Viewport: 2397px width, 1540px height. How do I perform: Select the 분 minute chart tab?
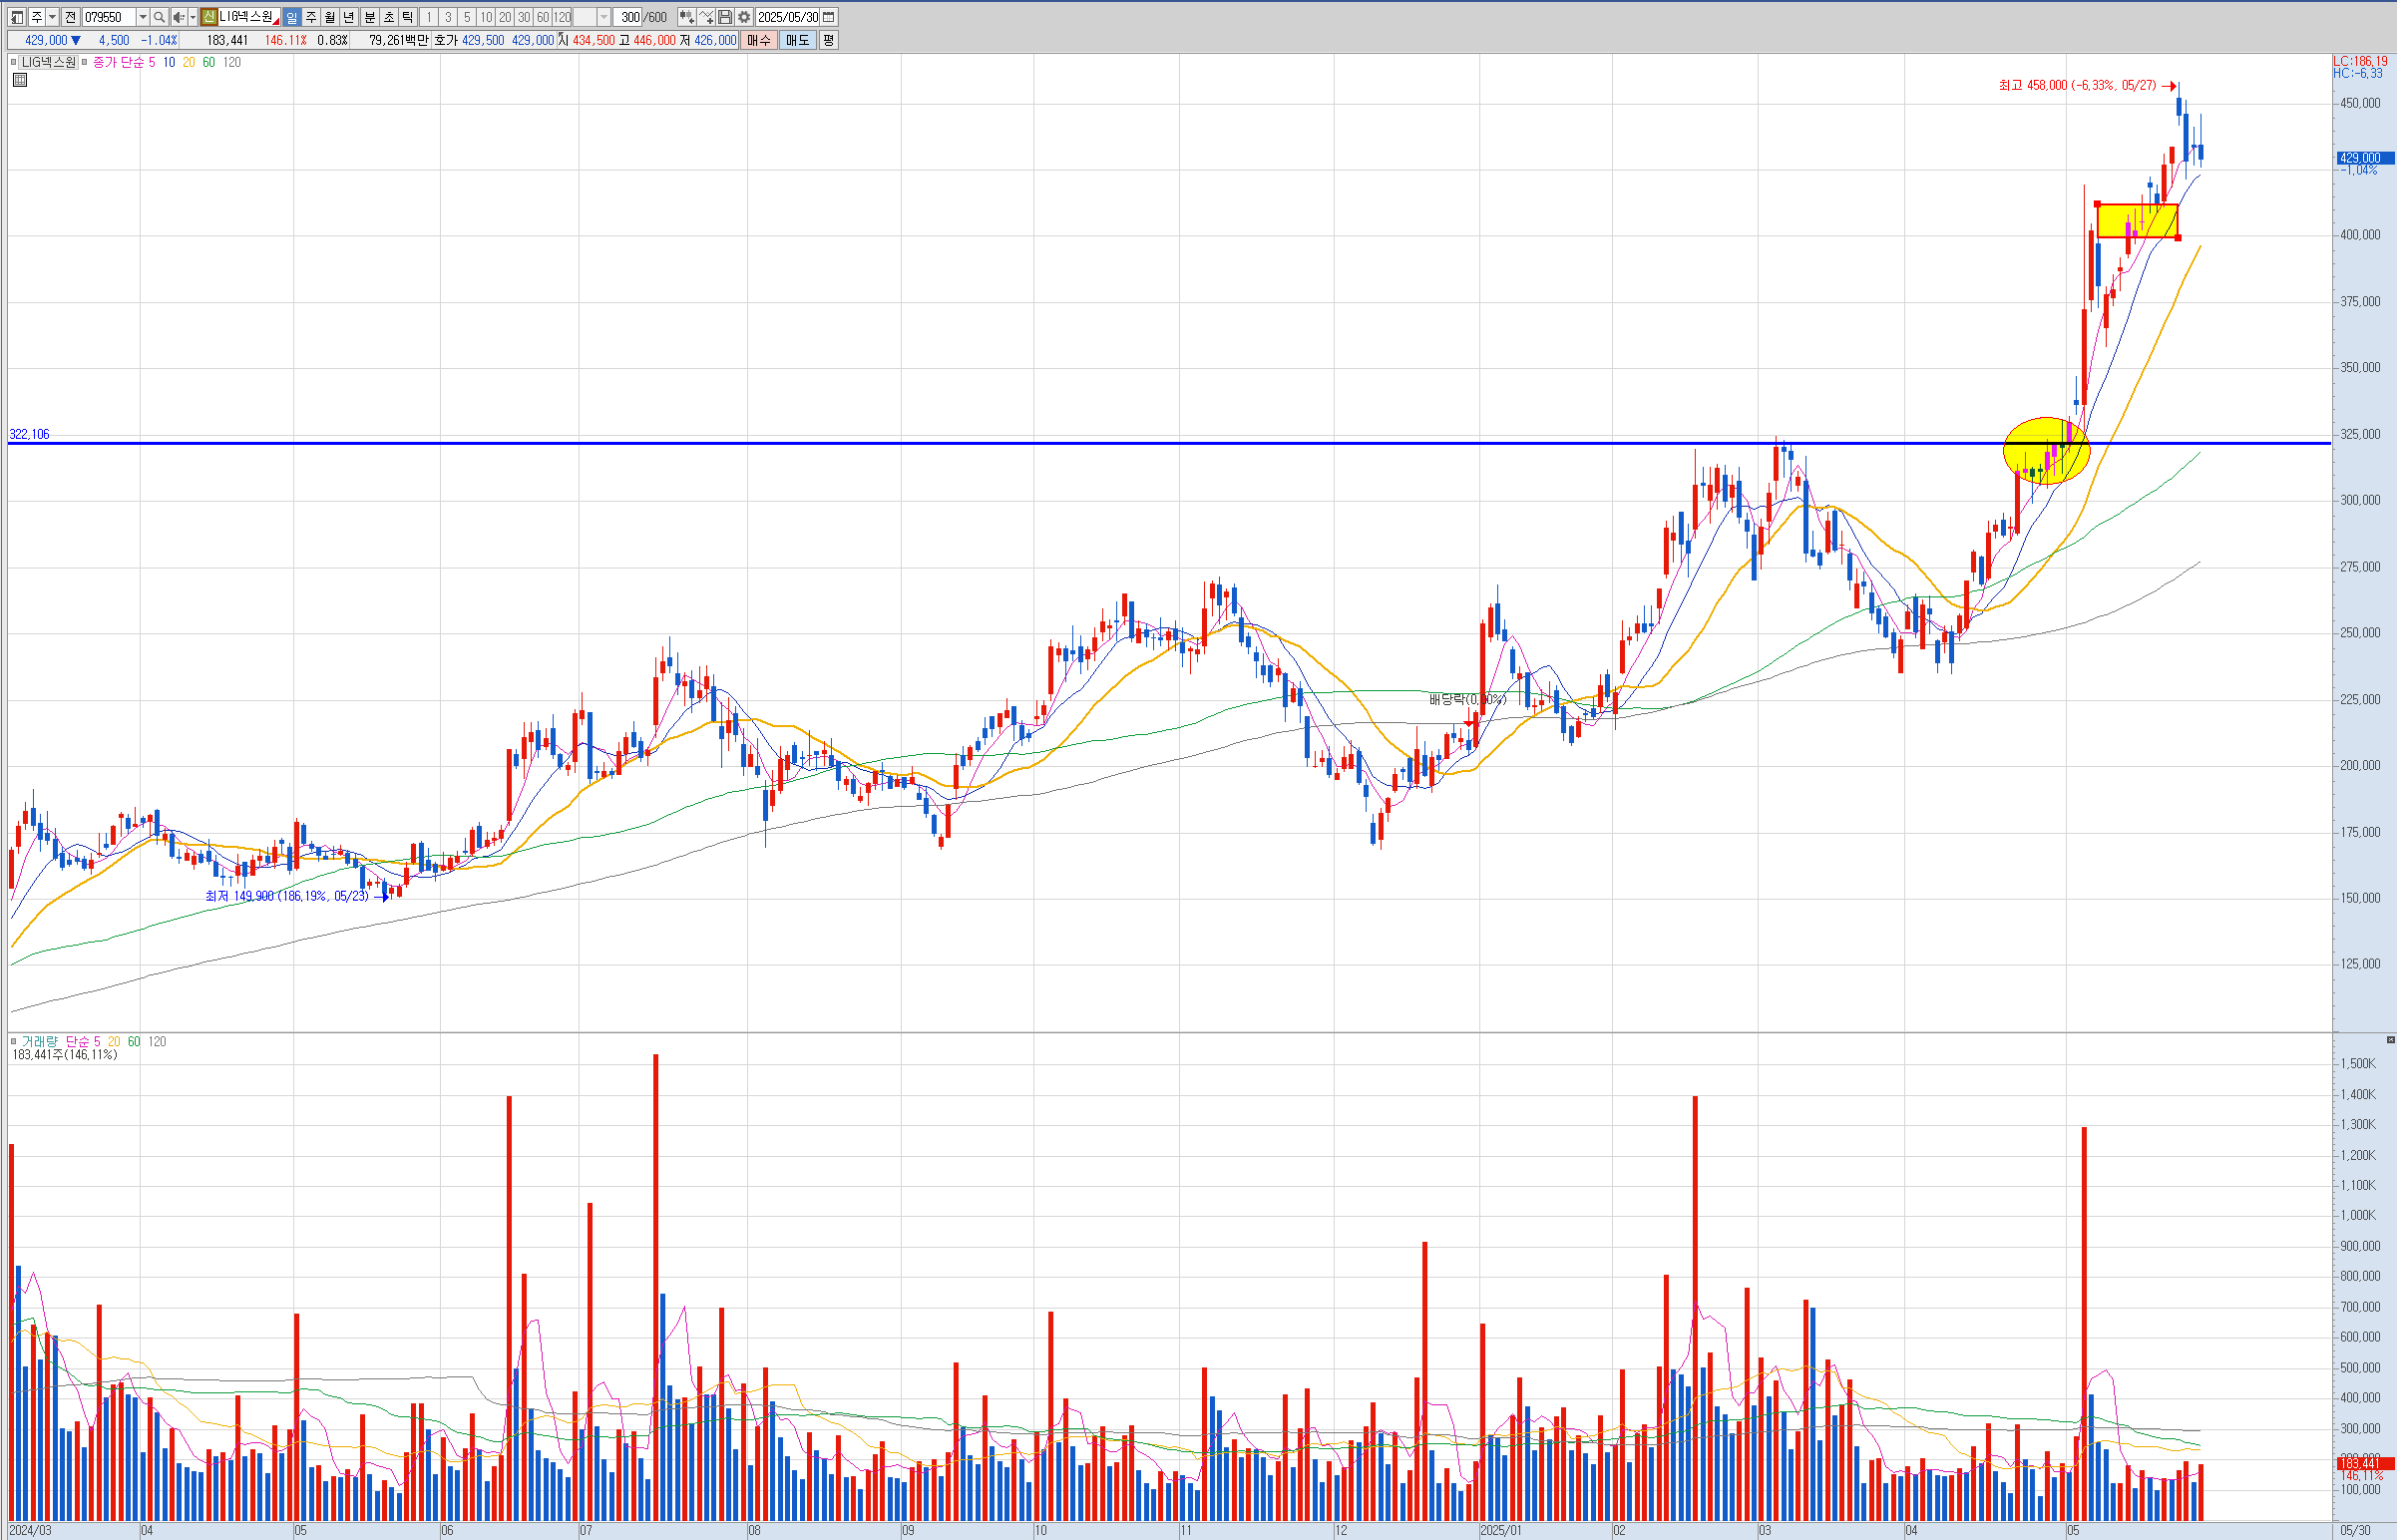pos(369,17)
